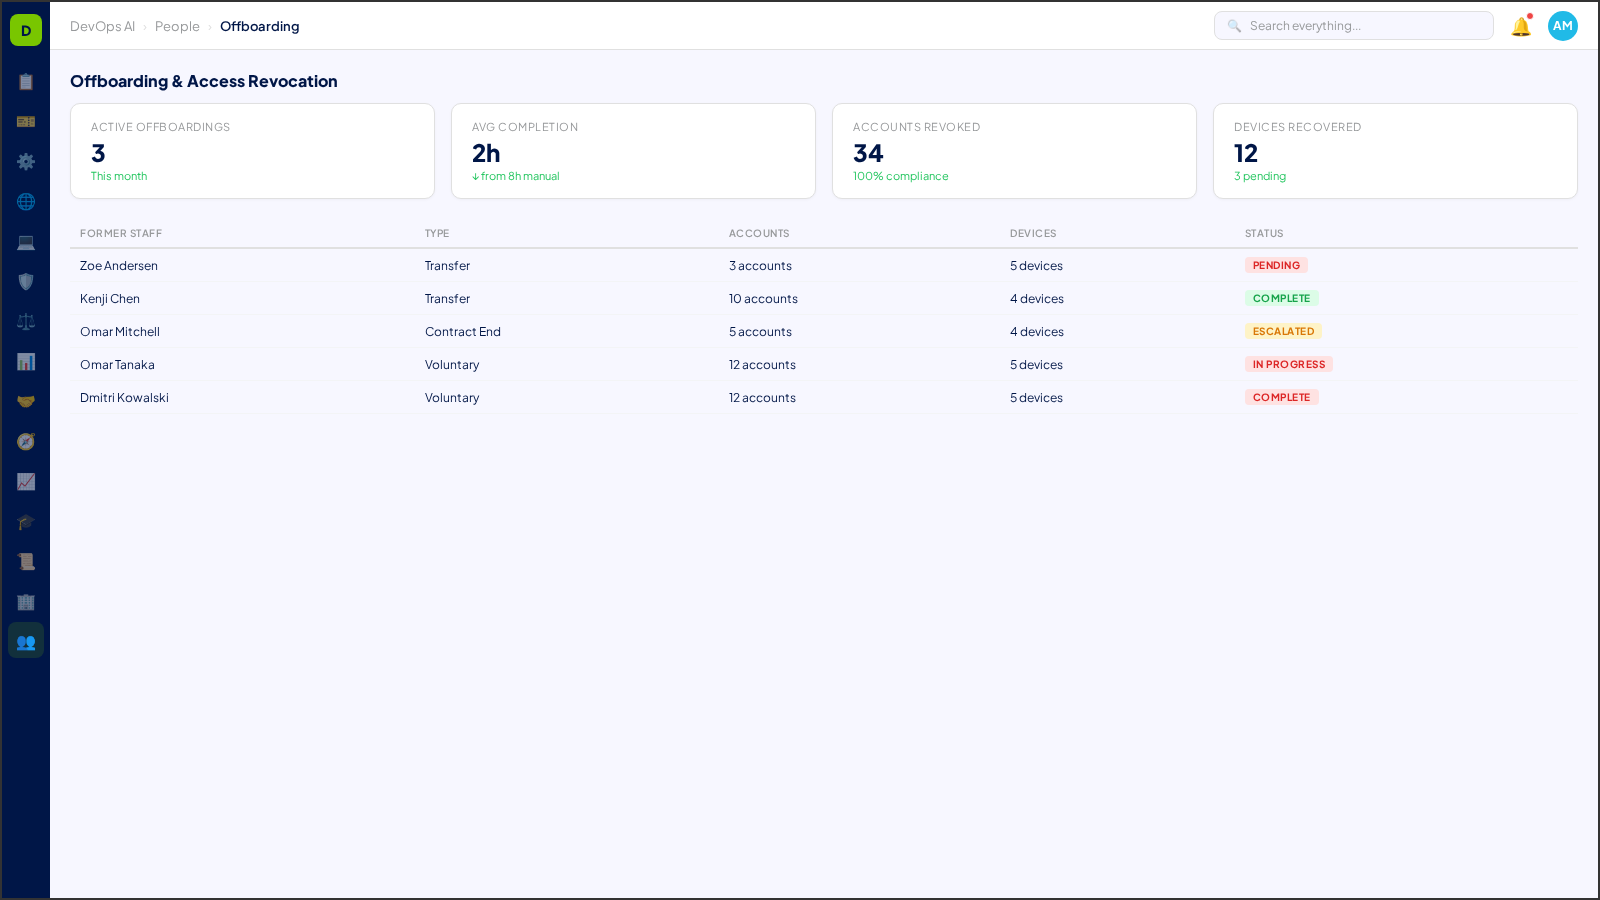The height and width of the screenshot is (900, 1600).
Task: Open the compass navigation sidebar icon
Action: pyautogui.click(x=26, y=441)
